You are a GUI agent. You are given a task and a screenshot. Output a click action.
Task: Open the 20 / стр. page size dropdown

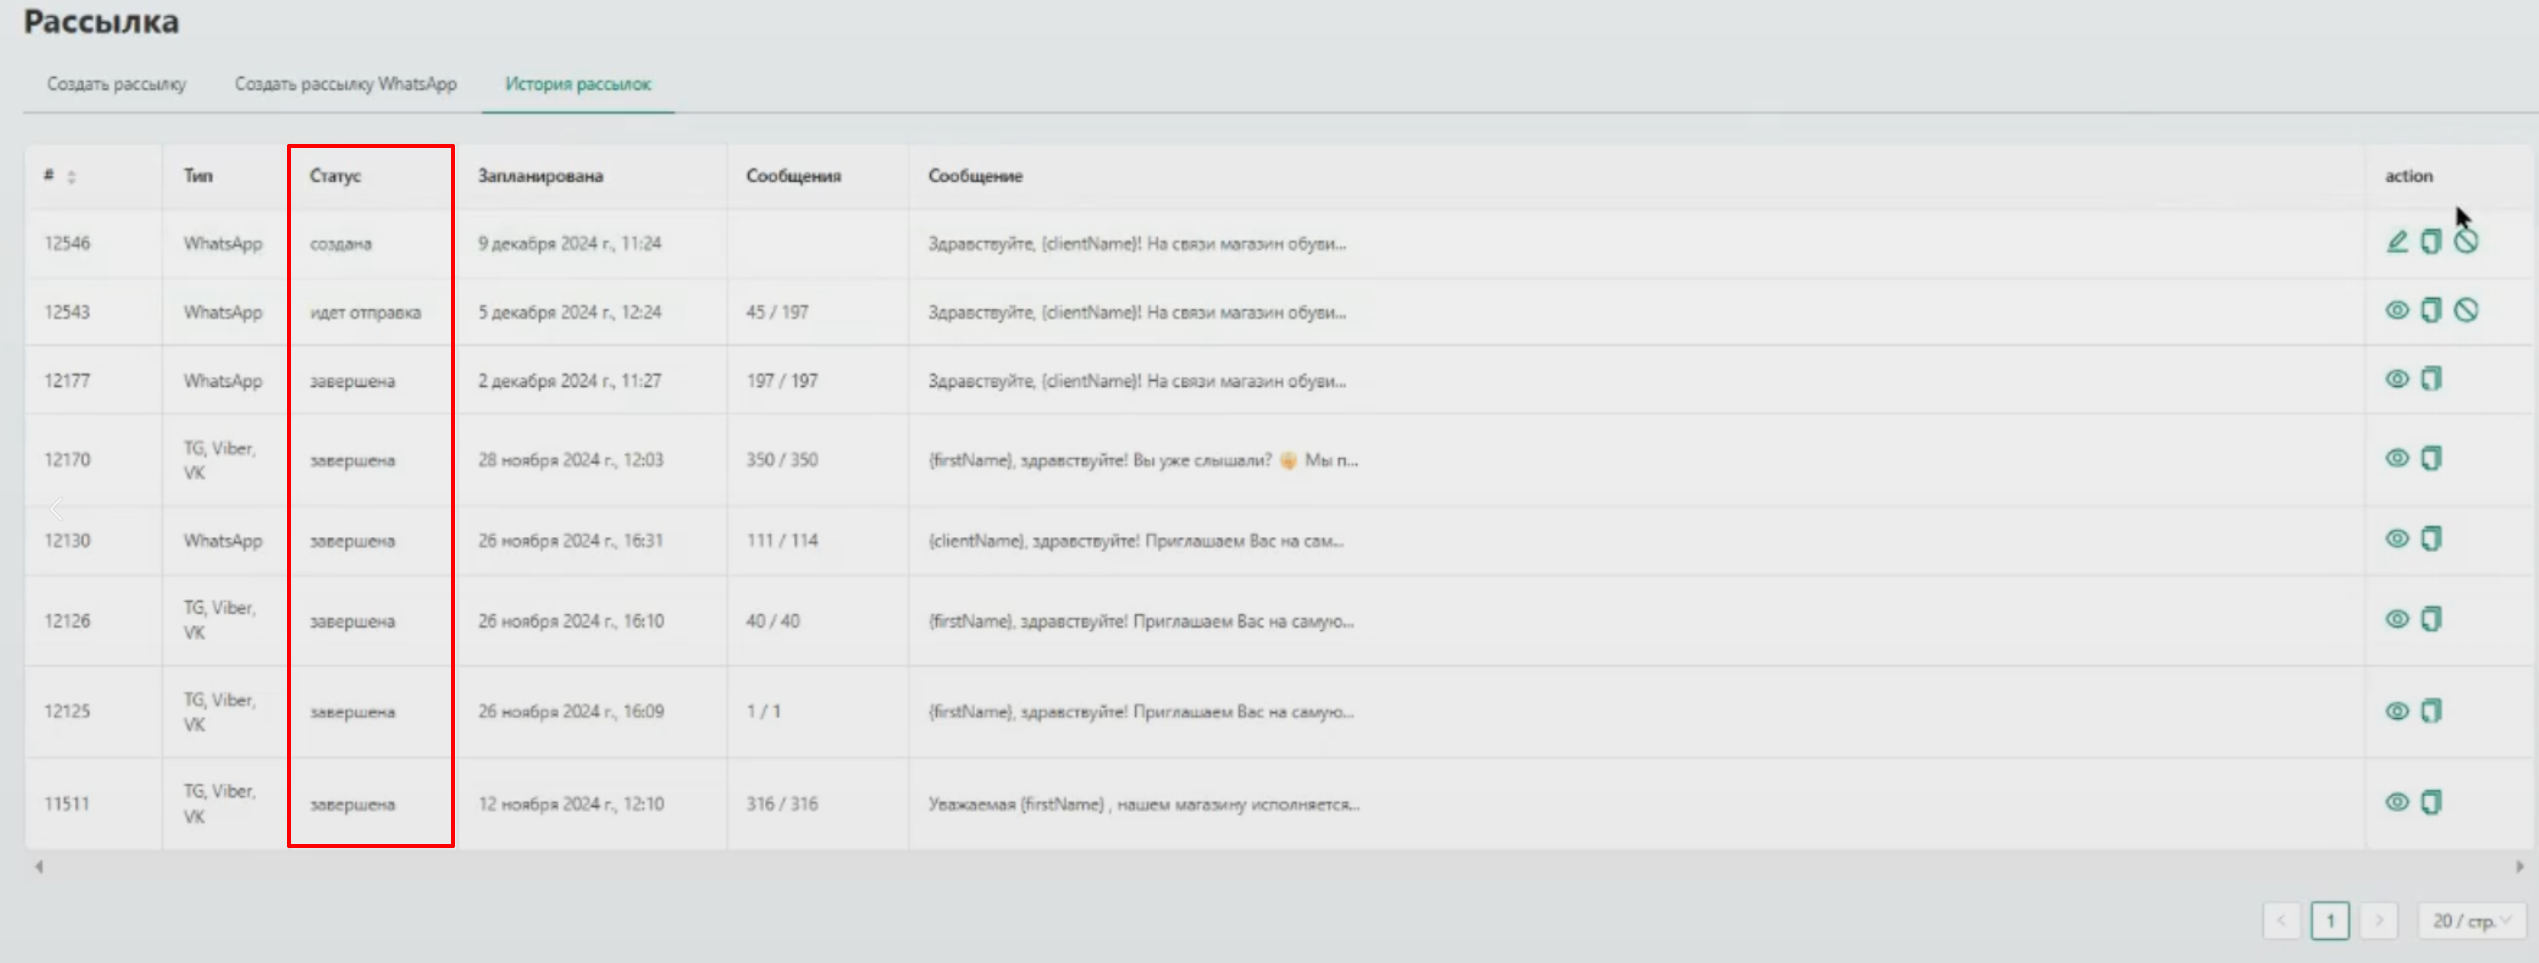point(2472,921)
